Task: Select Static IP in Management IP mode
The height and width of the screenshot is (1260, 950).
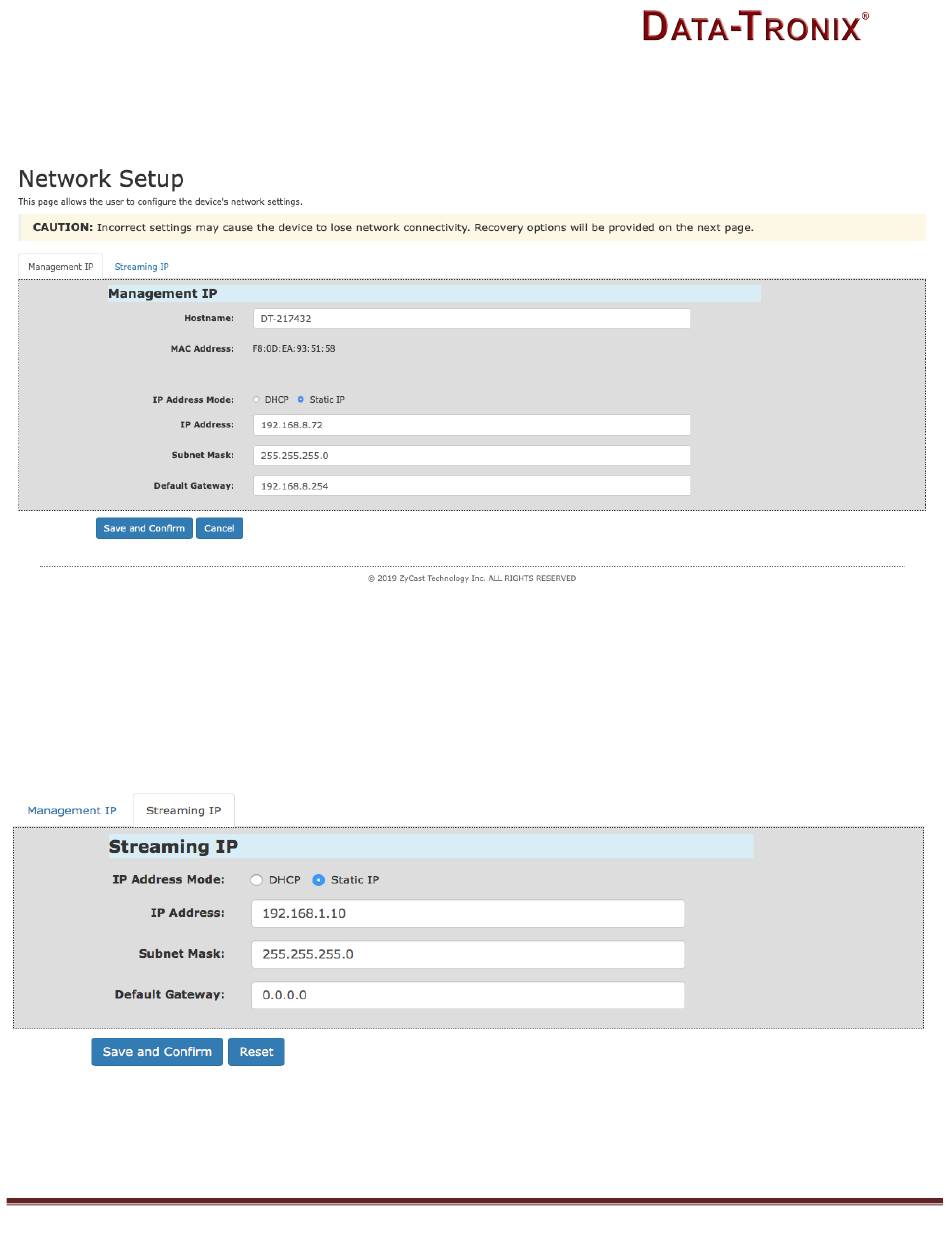Action: (x=301, y=400)
